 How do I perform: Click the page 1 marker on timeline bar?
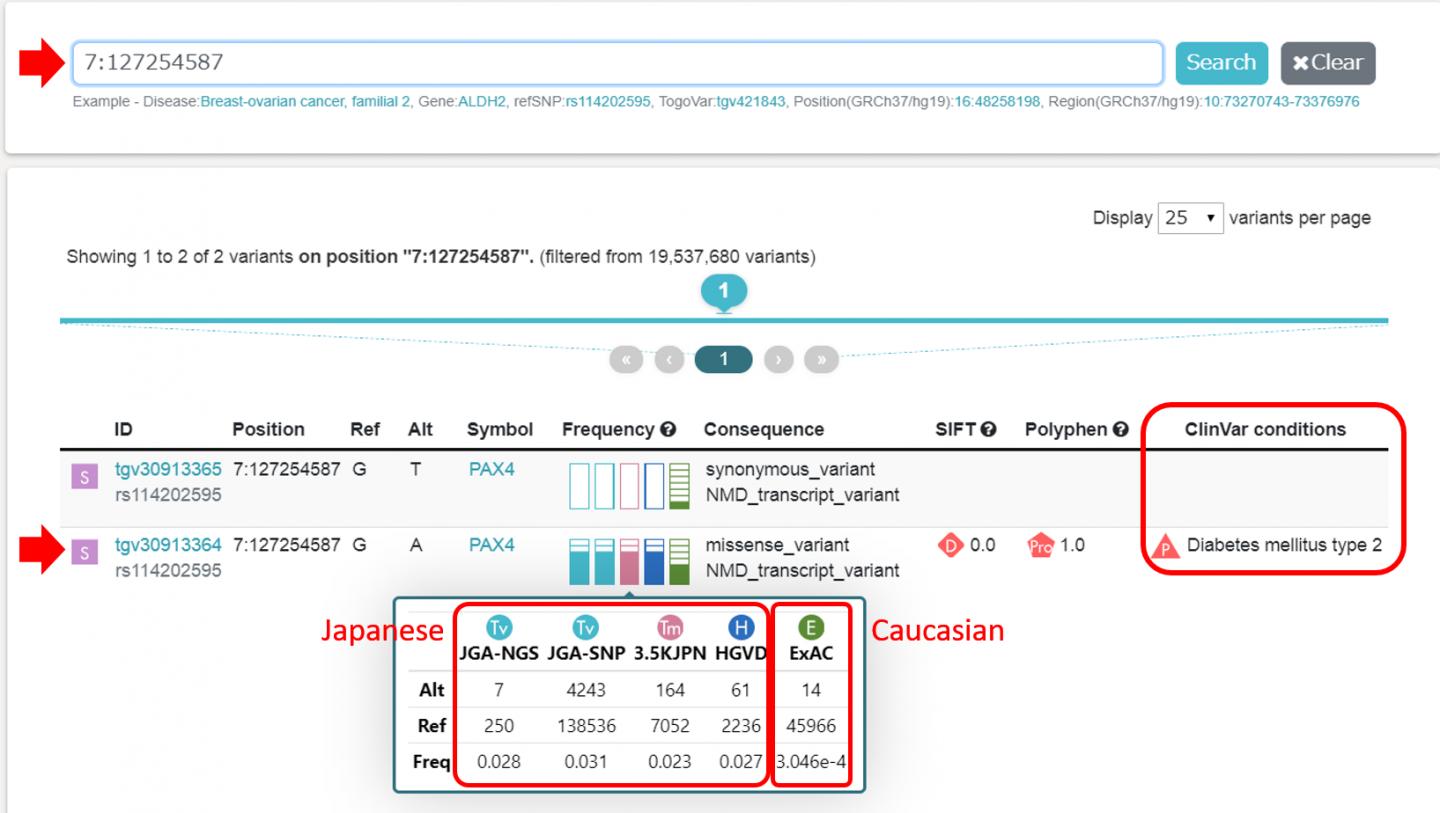tap(724, 292)
